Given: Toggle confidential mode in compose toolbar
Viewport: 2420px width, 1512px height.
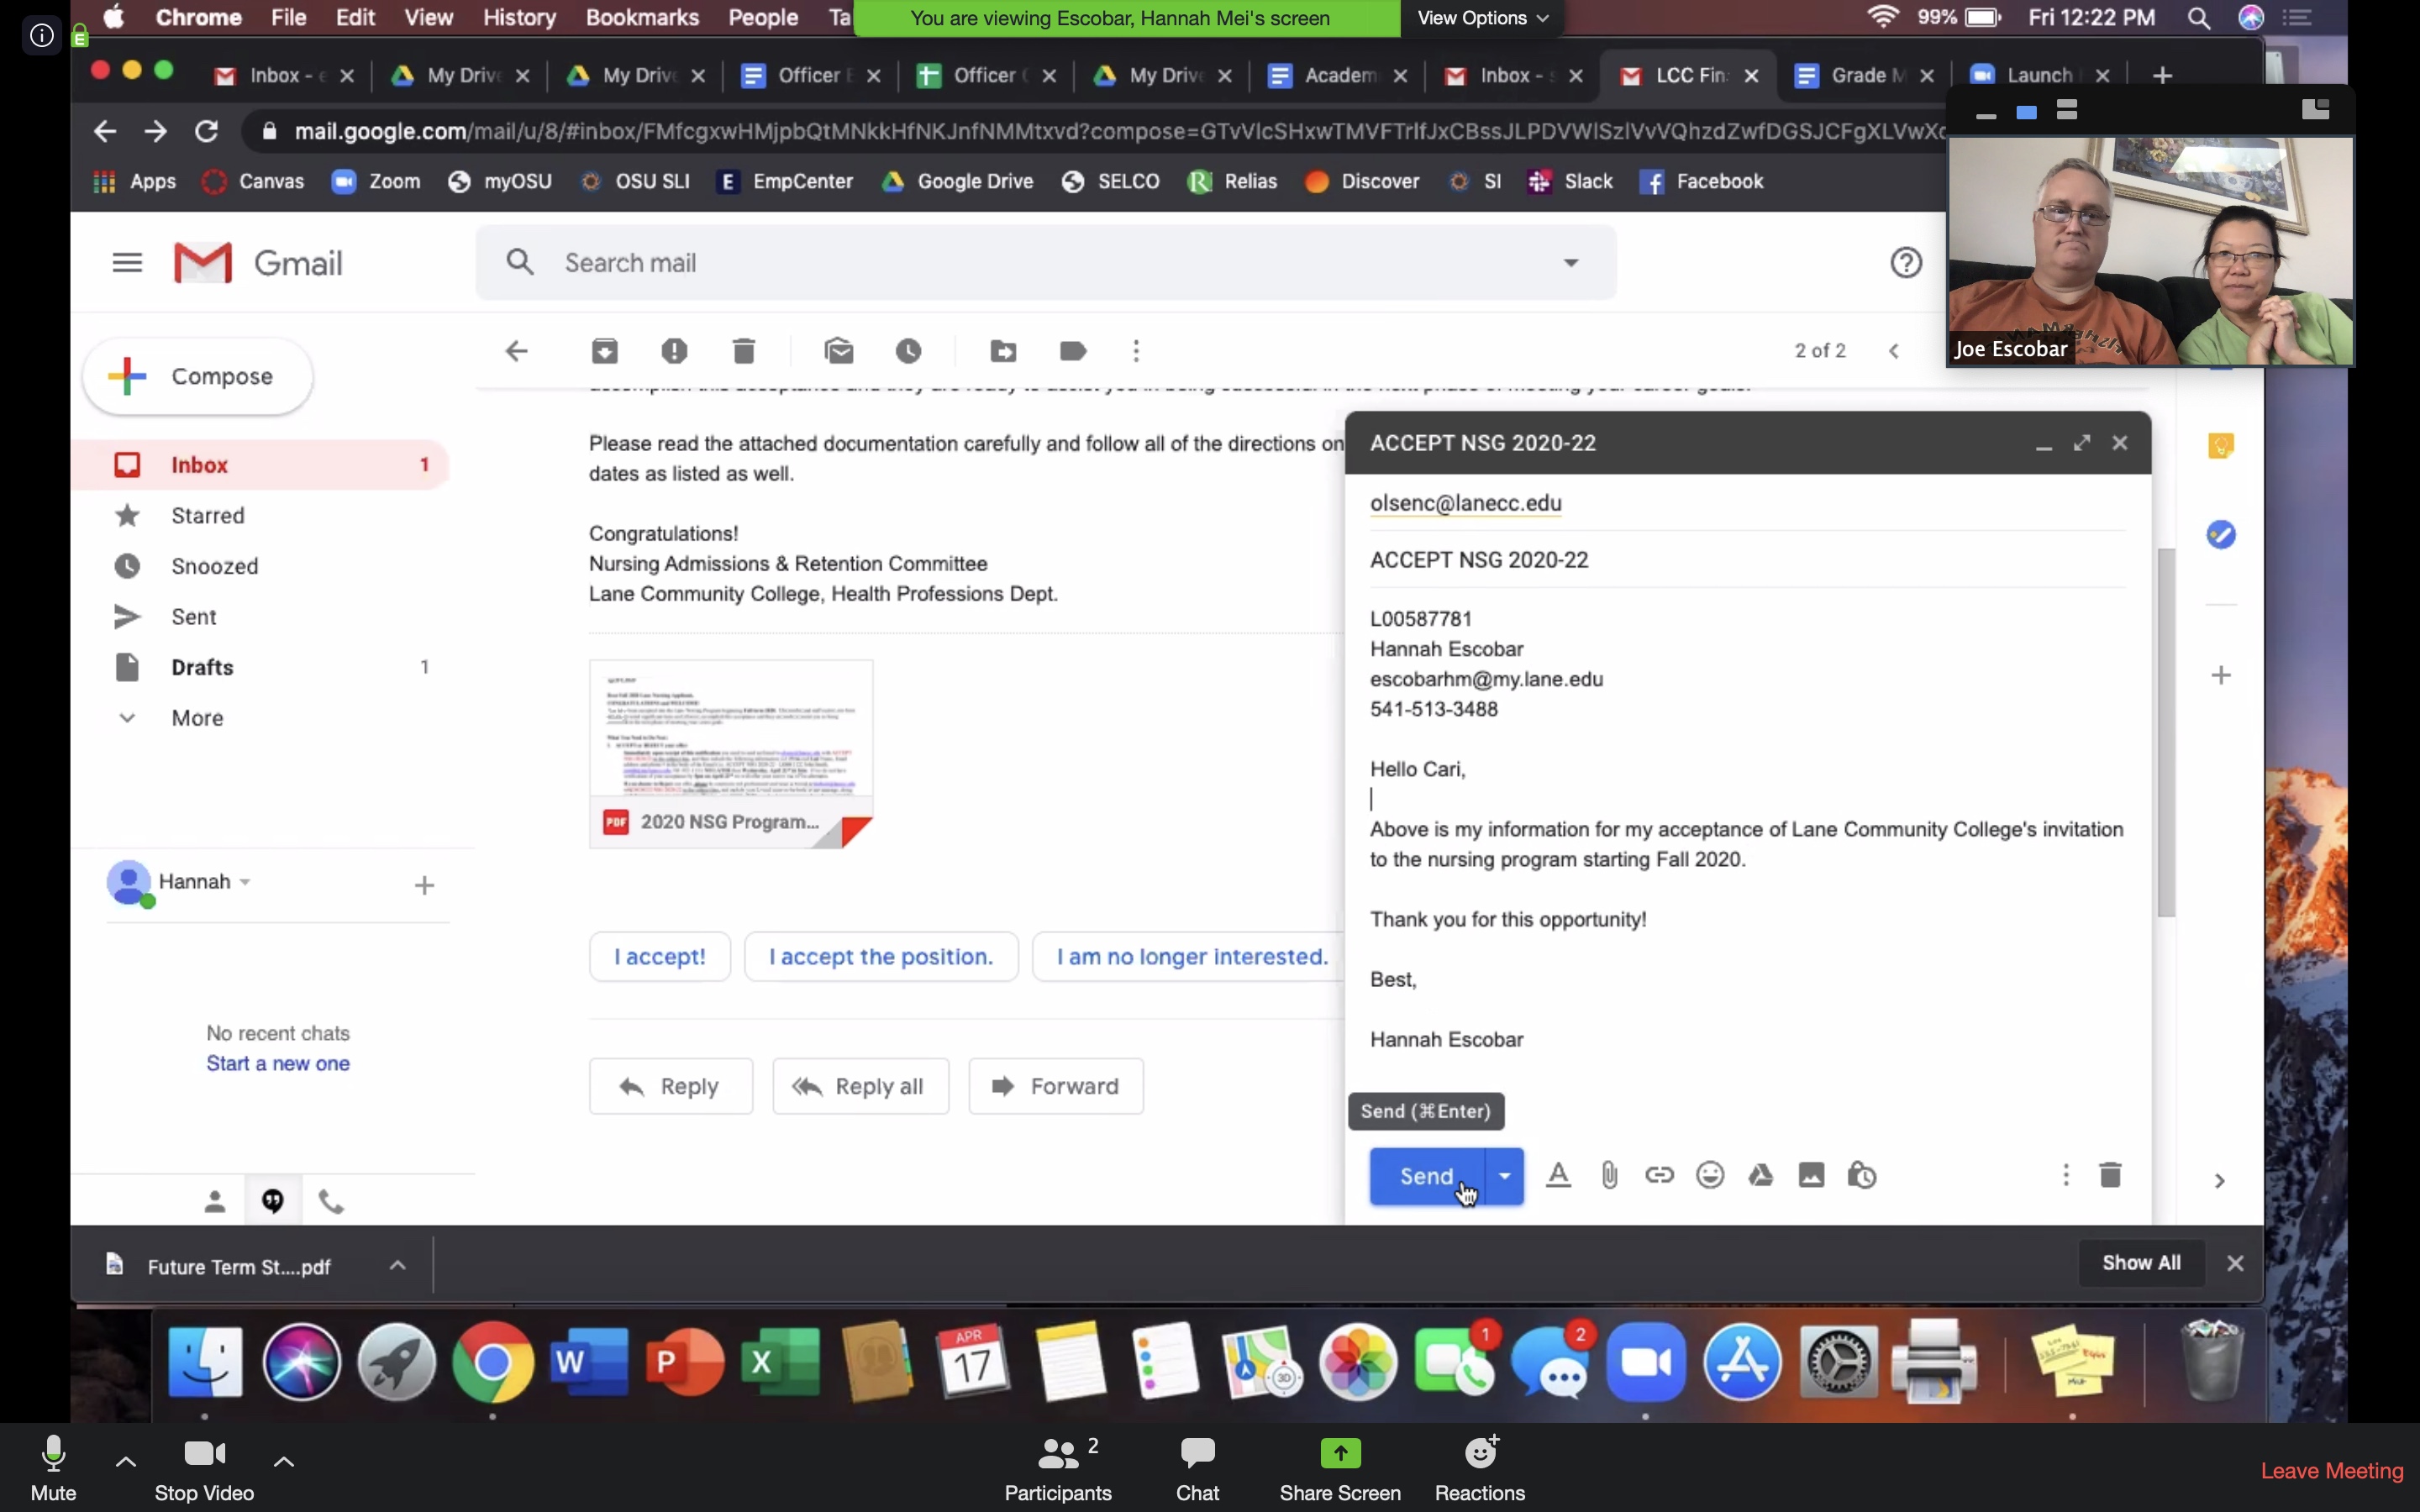Looking at the screenshot, I should point(1862,1175).
